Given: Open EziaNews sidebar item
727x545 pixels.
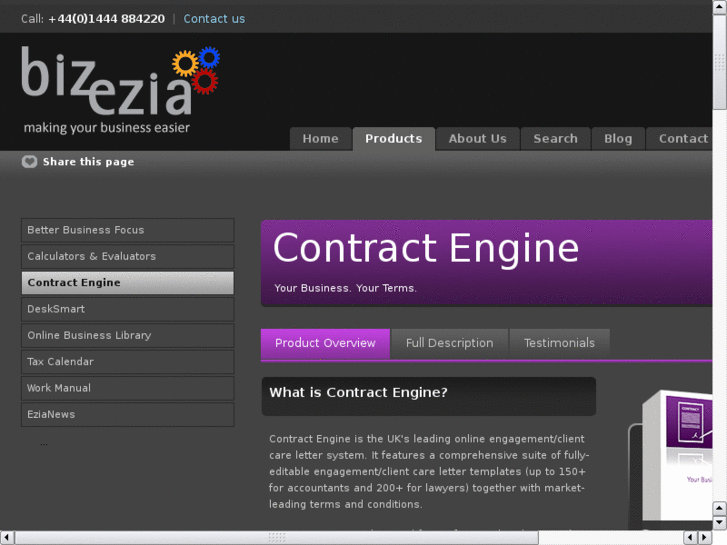Looking at the screenshot, I should coord(127,414).
